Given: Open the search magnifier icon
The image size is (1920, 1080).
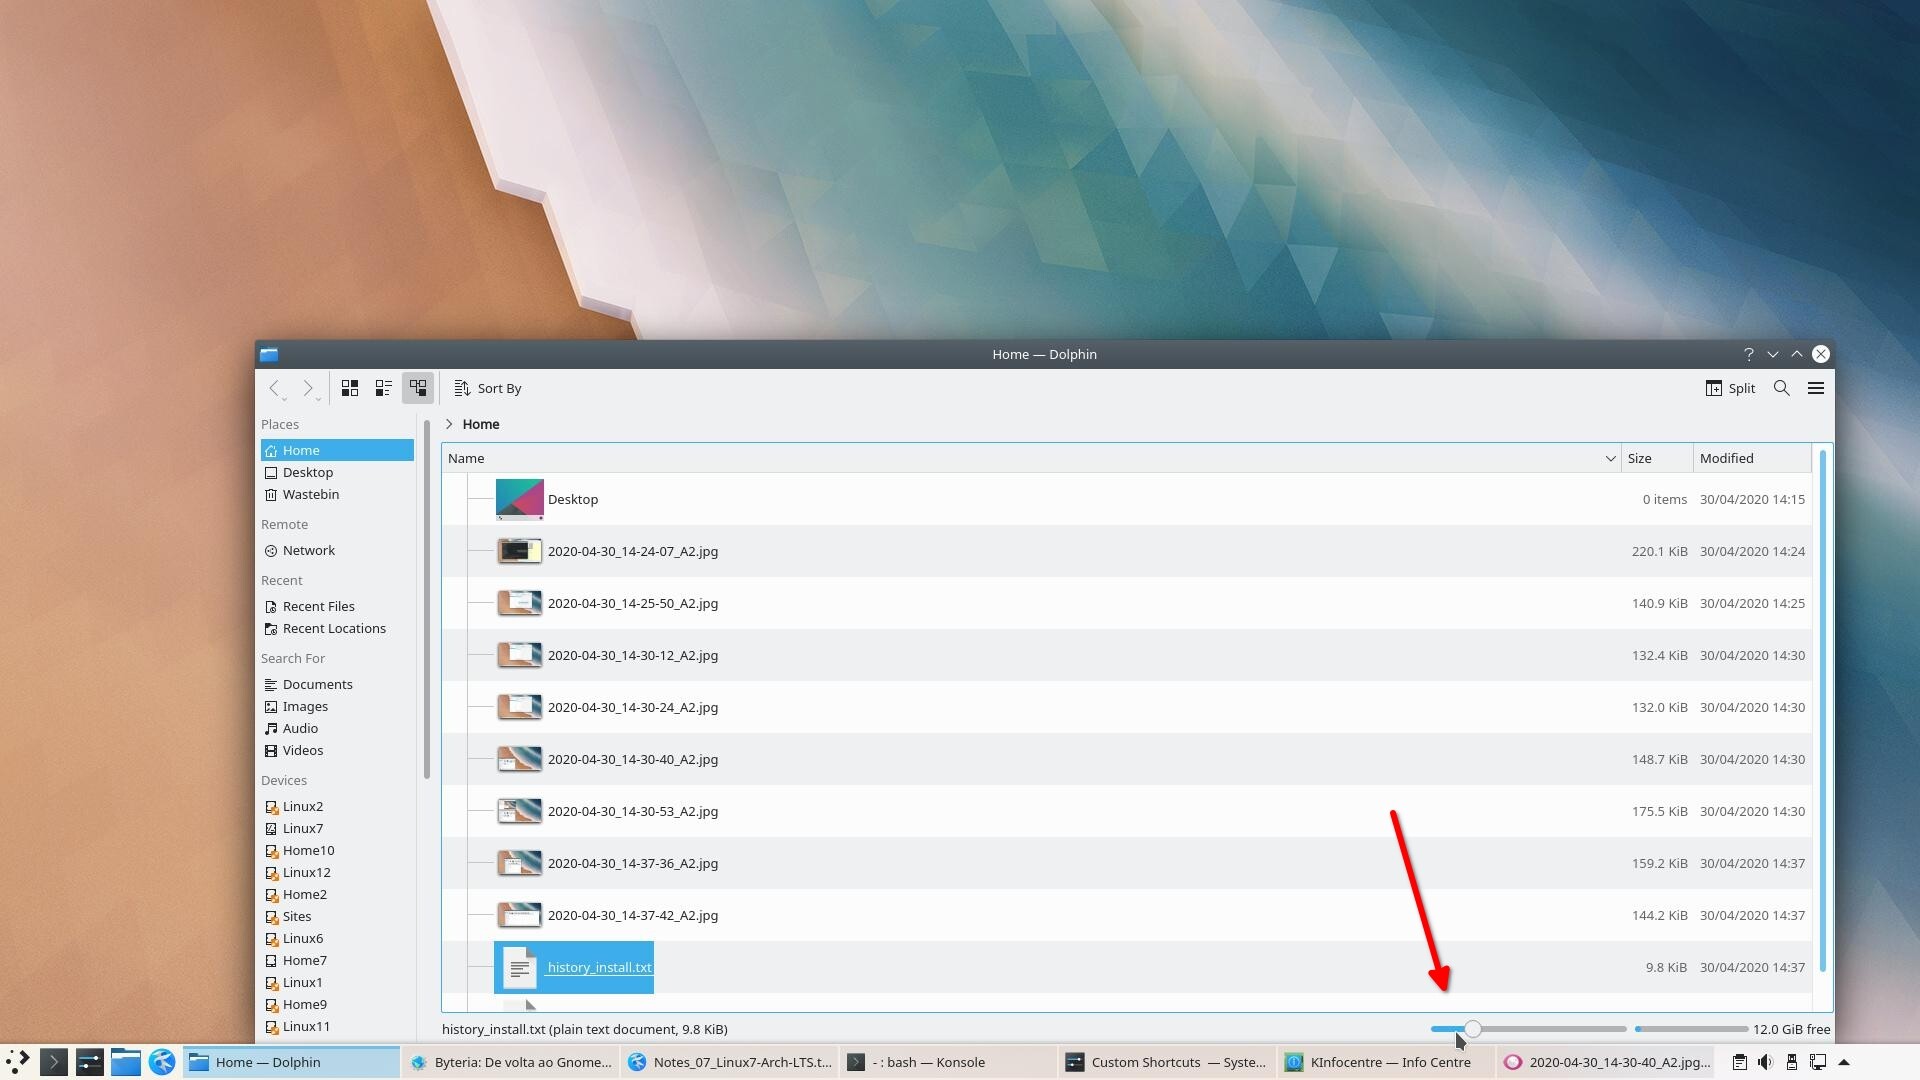Looking at the screenshot, I should (x=1781, y=388).
